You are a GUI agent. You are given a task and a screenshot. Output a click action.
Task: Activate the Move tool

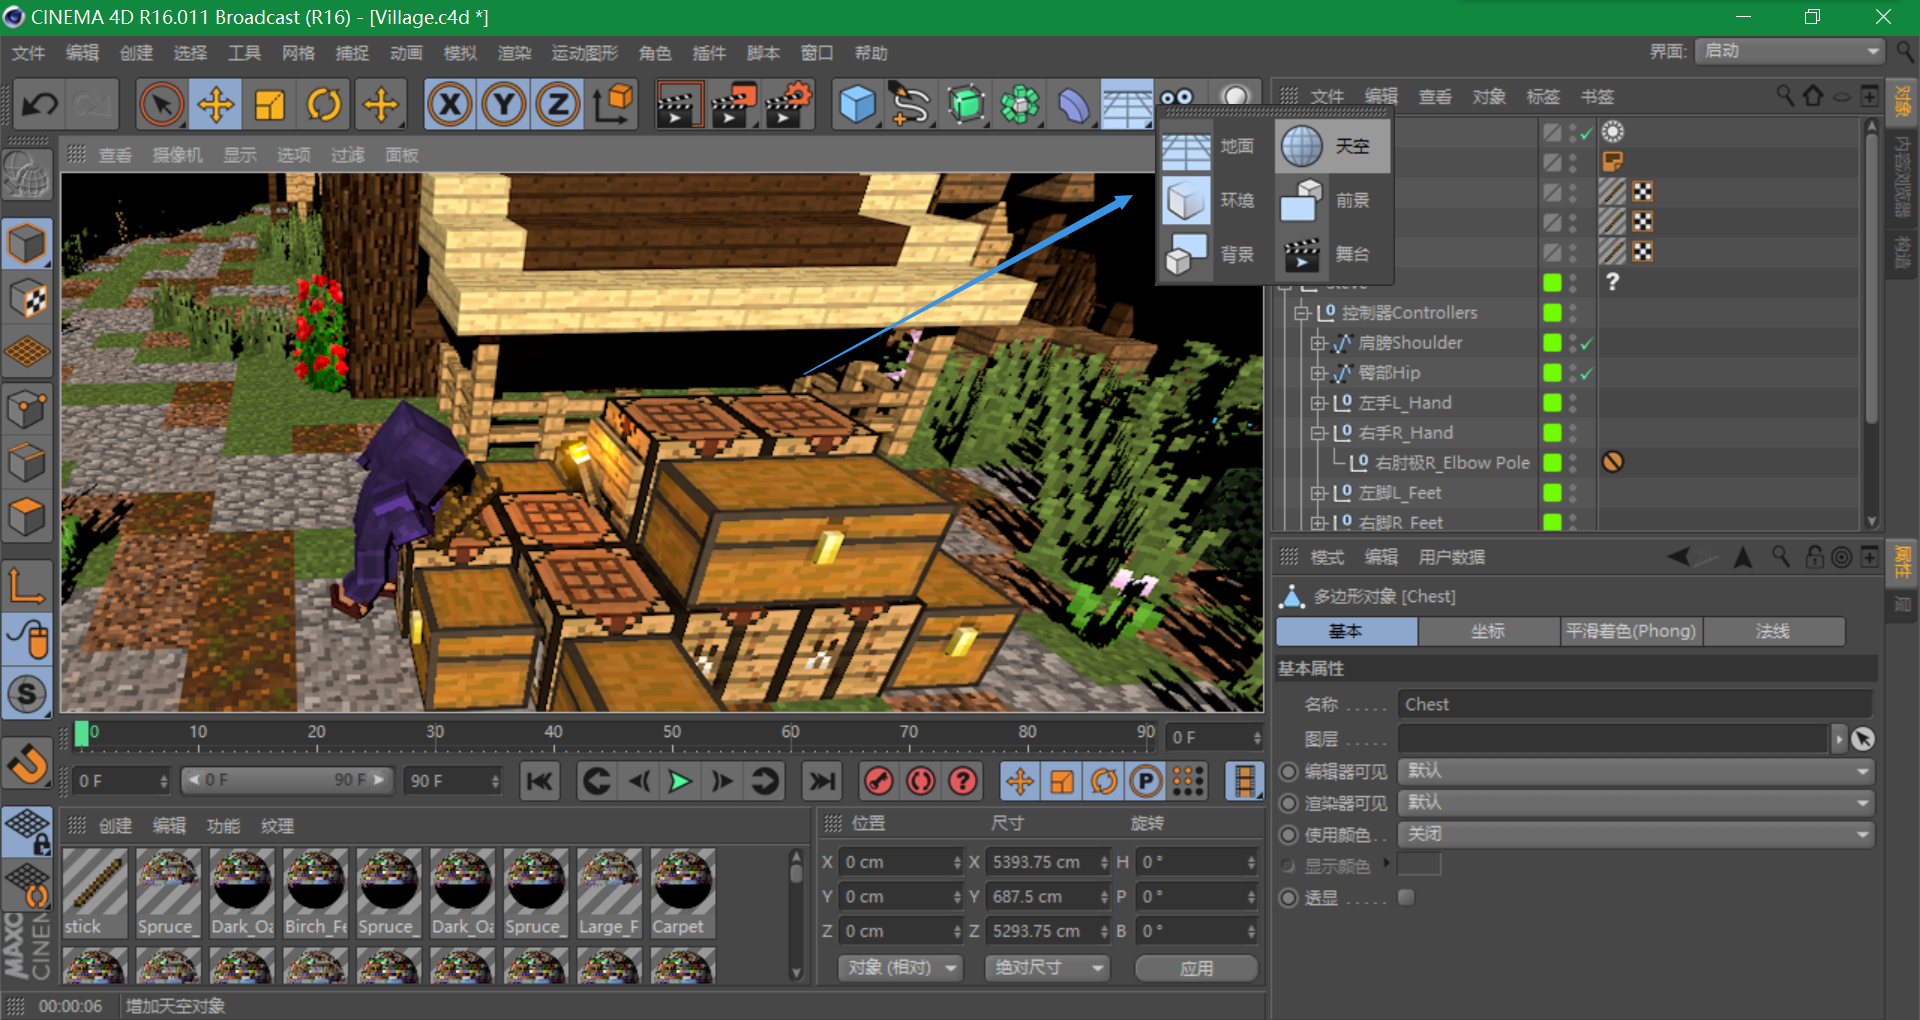click(x=216, y=104)
